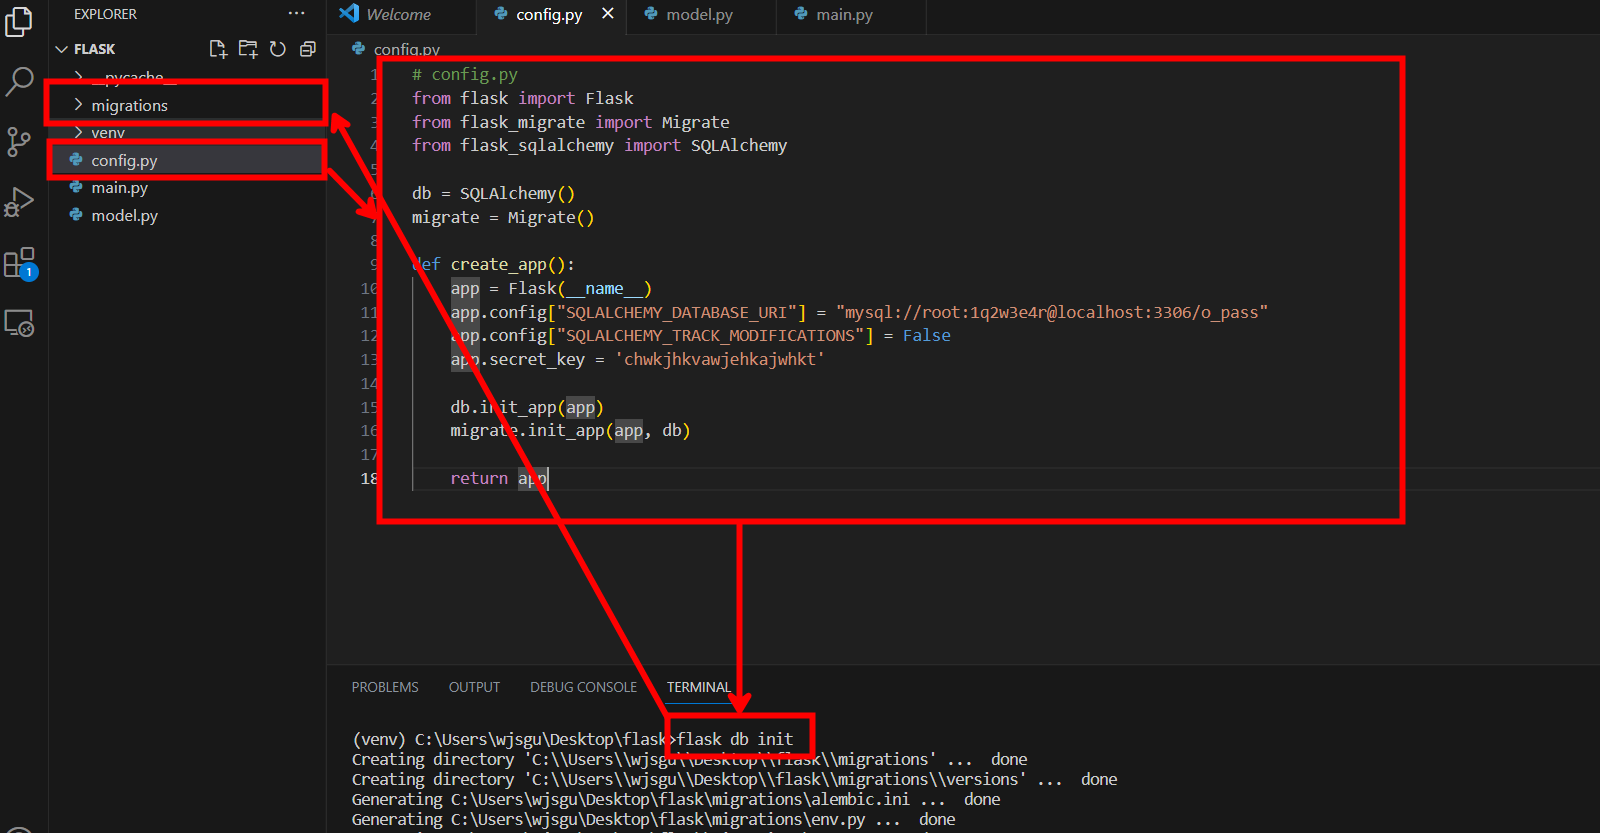
Task: Select the TERMINAL panel tab
Action: coord(698,687)
